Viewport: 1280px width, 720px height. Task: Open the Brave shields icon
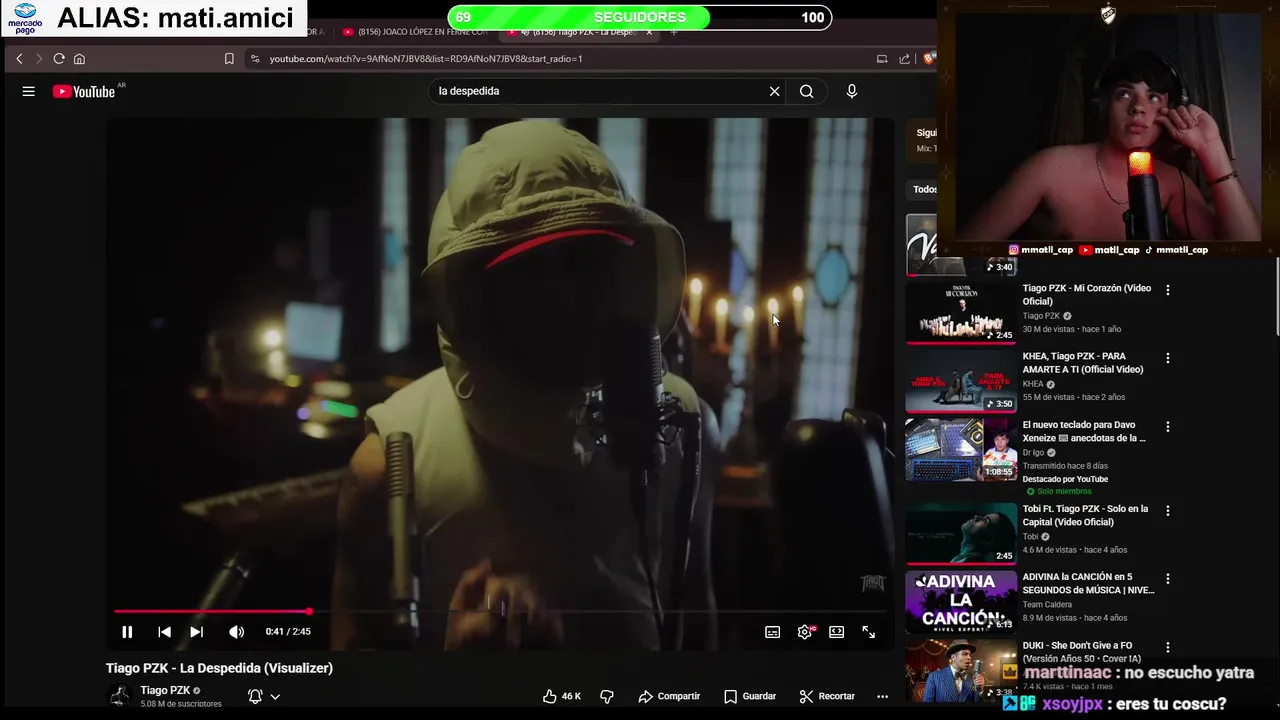[928, 59]
